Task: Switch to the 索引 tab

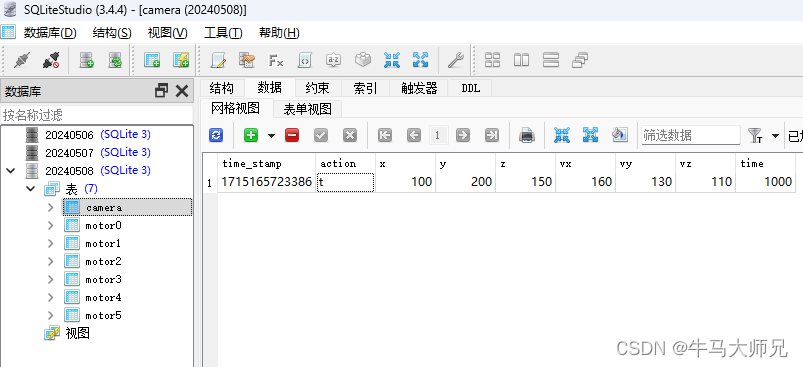Action: [365, 88]
